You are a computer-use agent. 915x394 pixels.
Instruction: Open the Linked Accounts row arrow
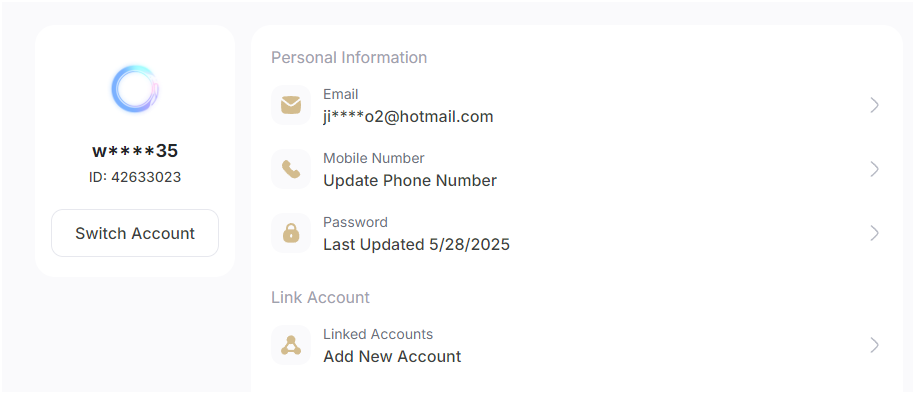[x=874, y=345]
